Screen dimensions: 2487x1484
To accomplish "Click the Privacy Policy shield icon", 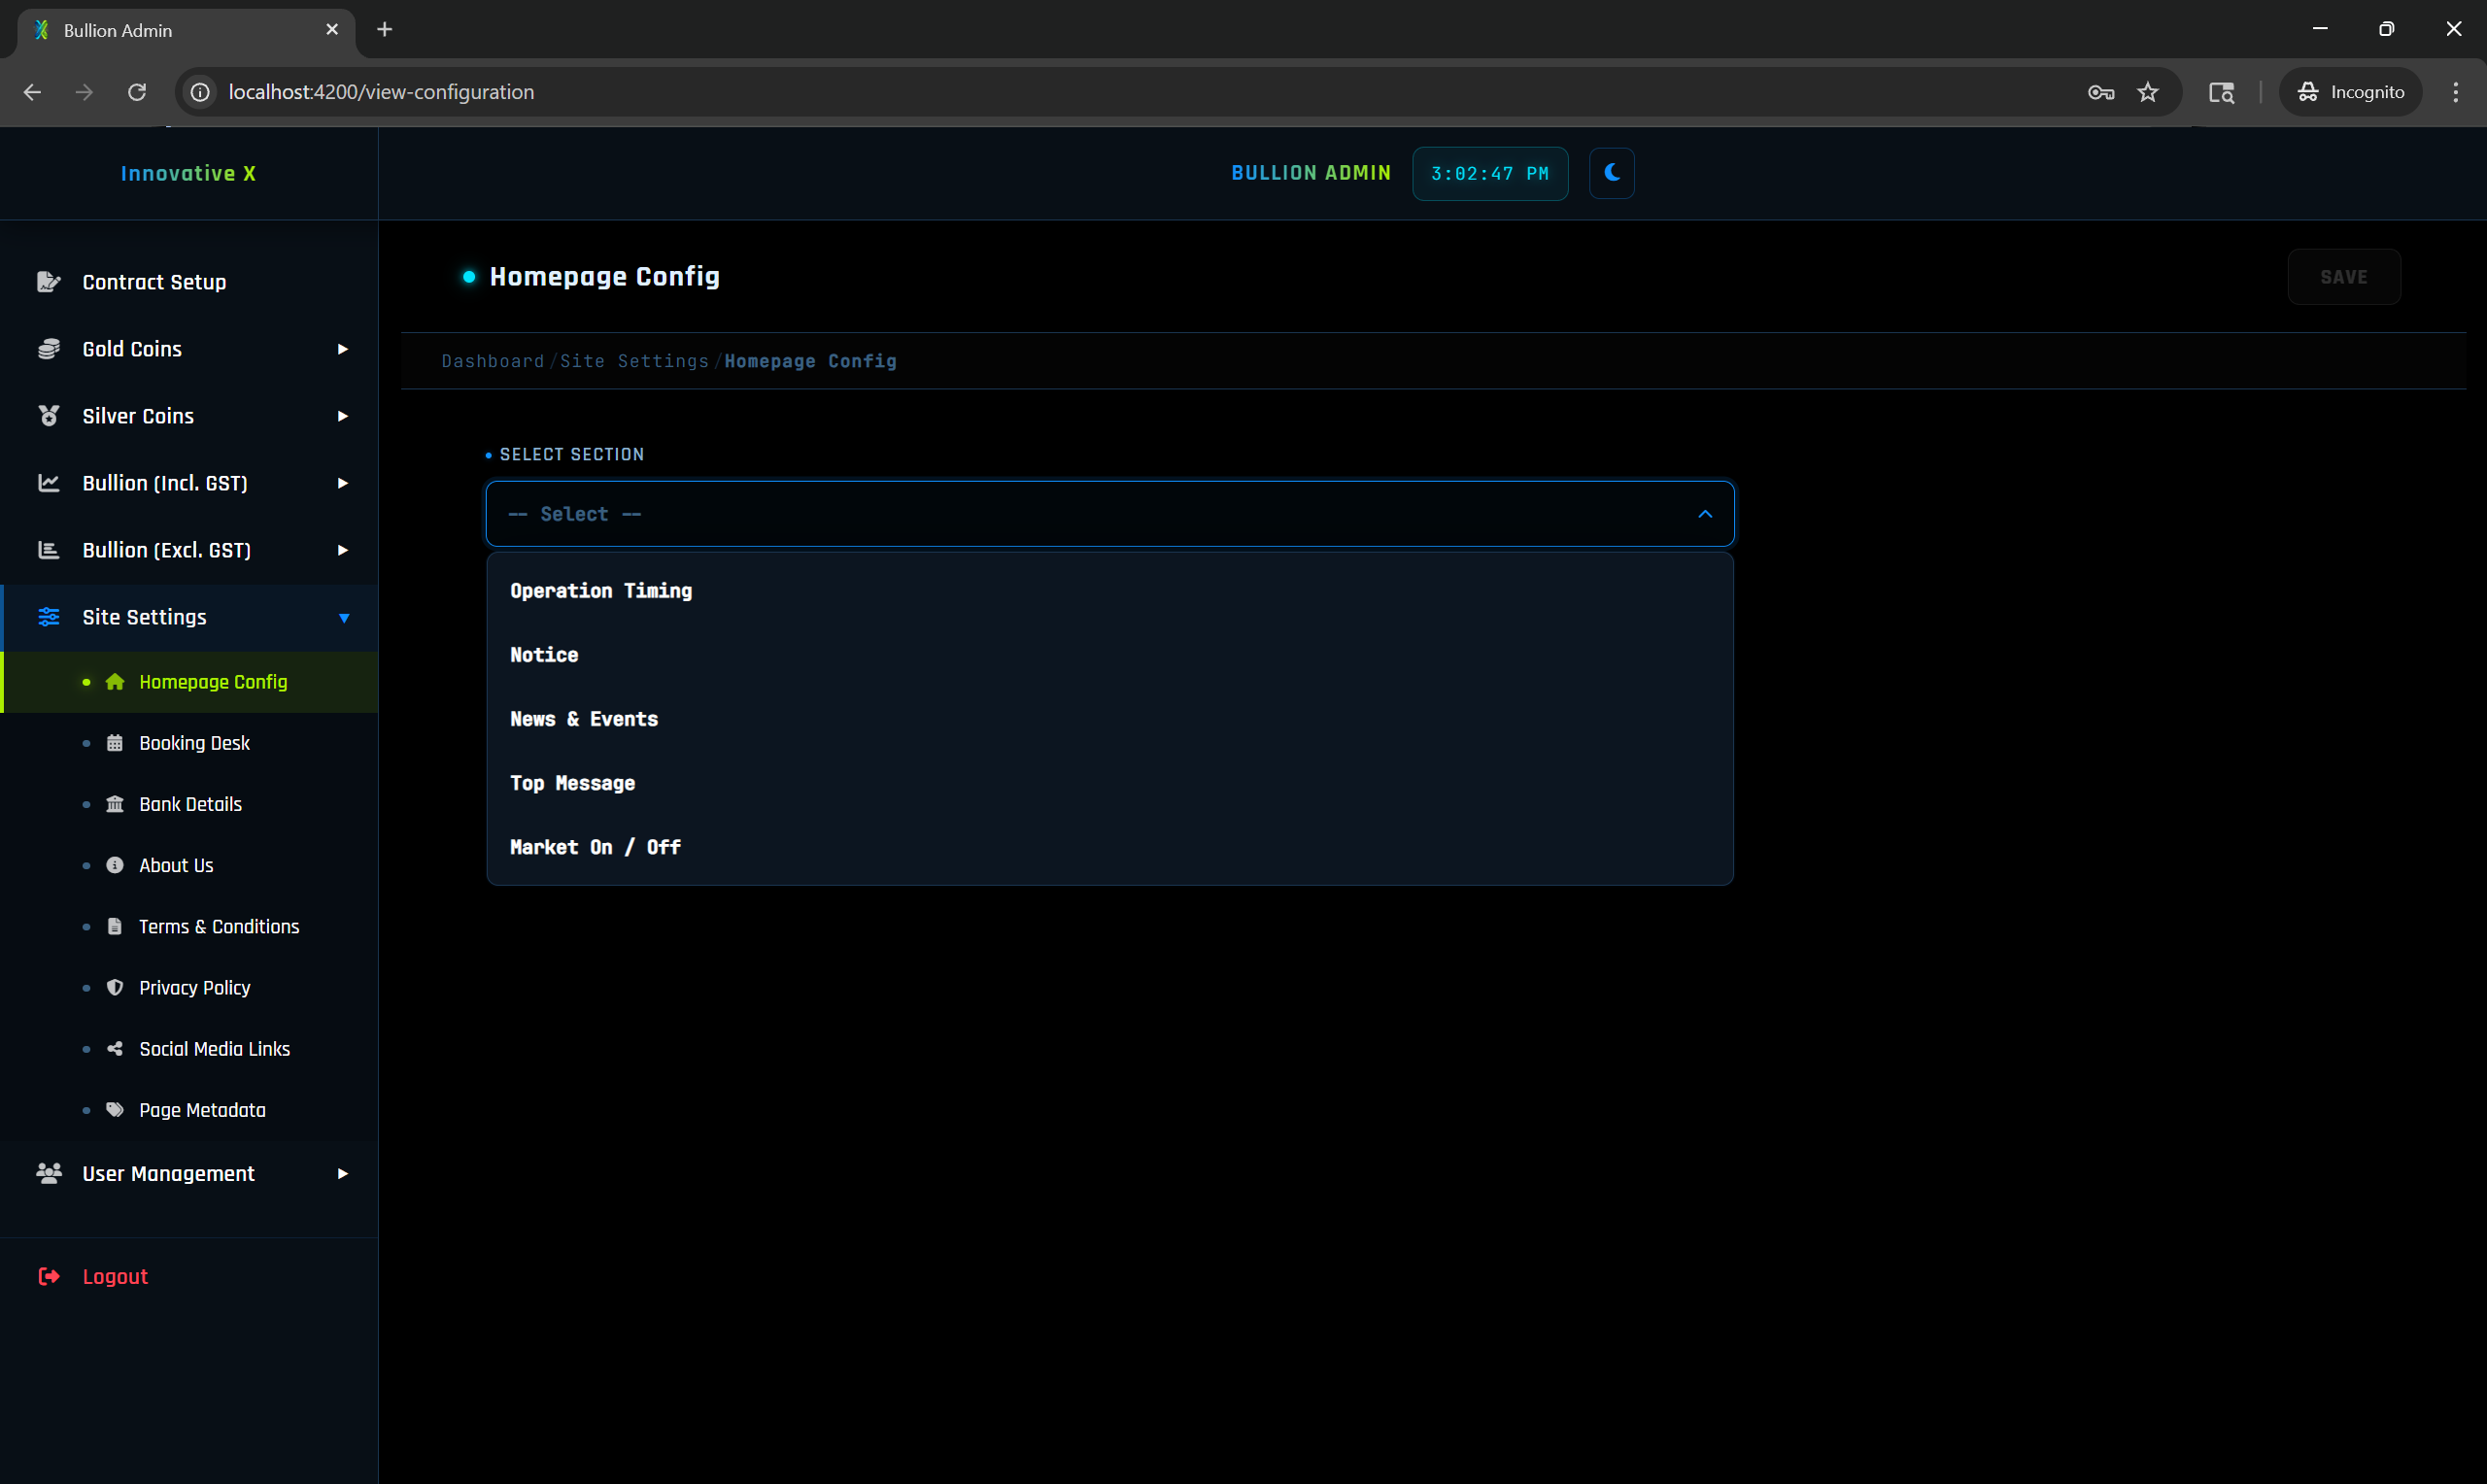I will 115,988.
